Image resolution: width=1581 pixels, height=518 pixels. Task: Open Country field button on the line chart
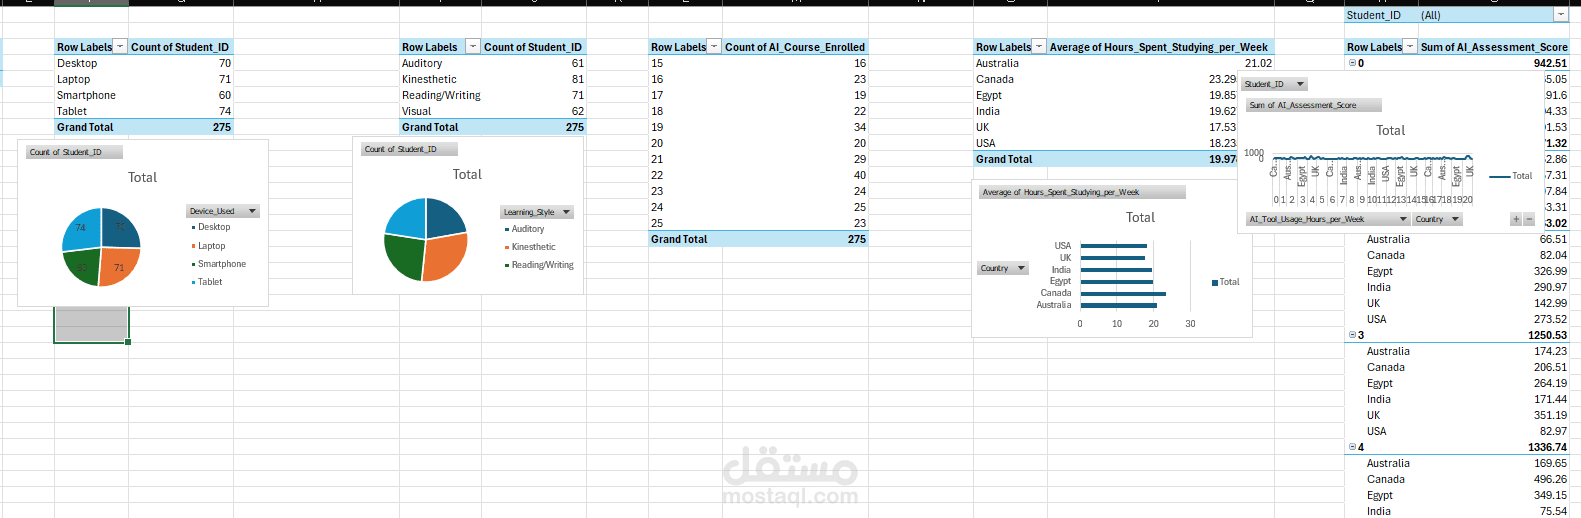click(x=1437, y=219)
